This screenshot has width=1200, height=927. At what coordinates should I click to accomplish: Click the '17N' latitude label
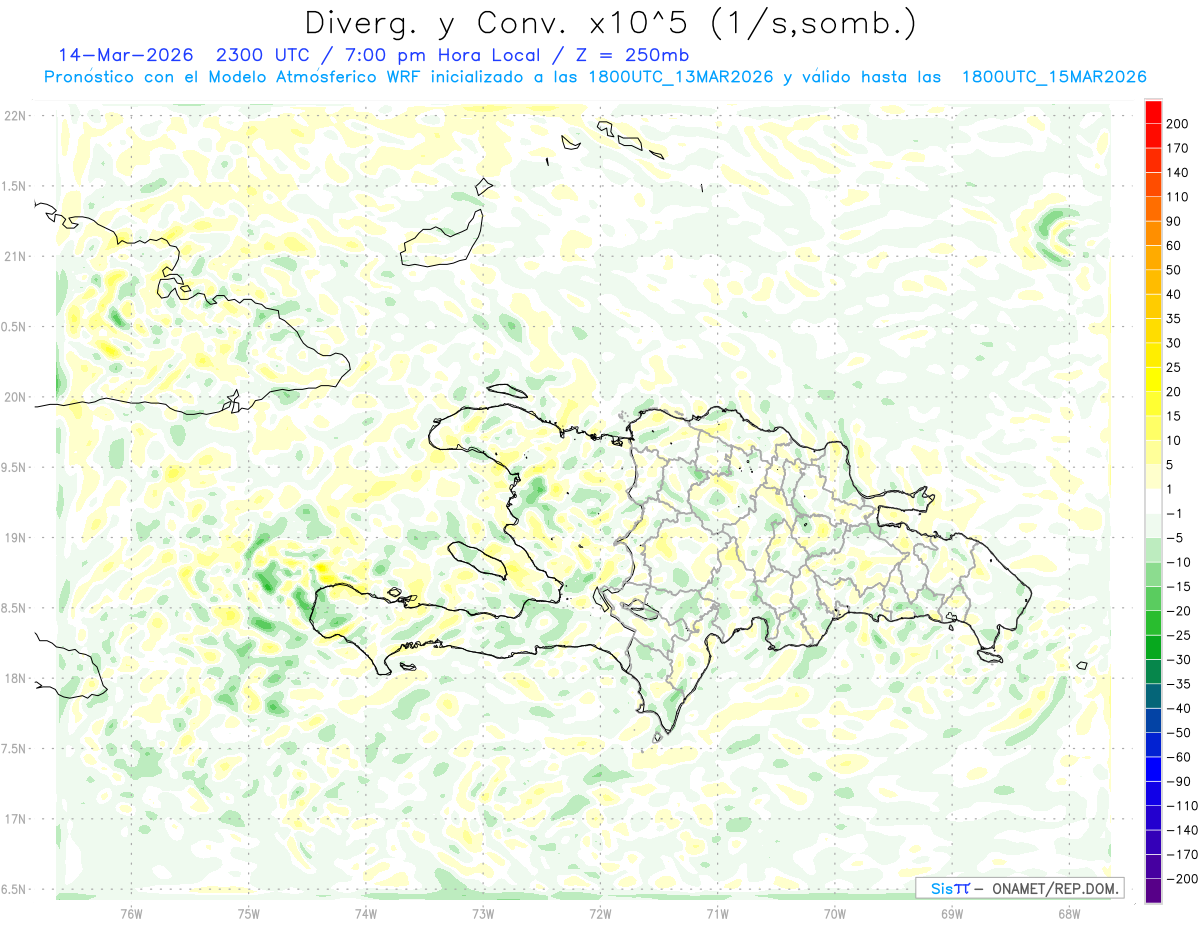pyautogui.click(x=16, y=819)
